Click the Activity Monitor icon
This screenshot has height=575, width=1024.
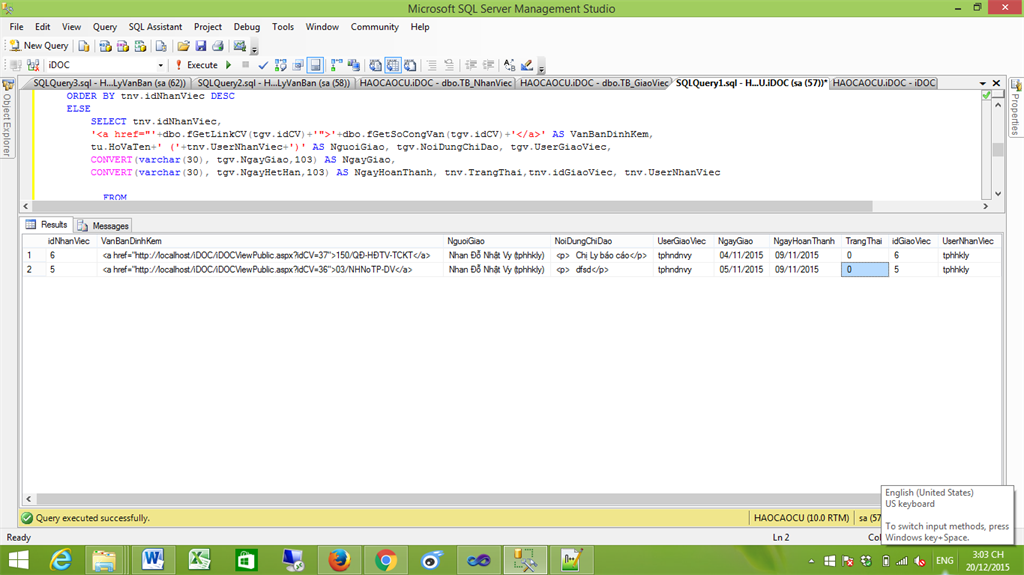click(240, 46)
